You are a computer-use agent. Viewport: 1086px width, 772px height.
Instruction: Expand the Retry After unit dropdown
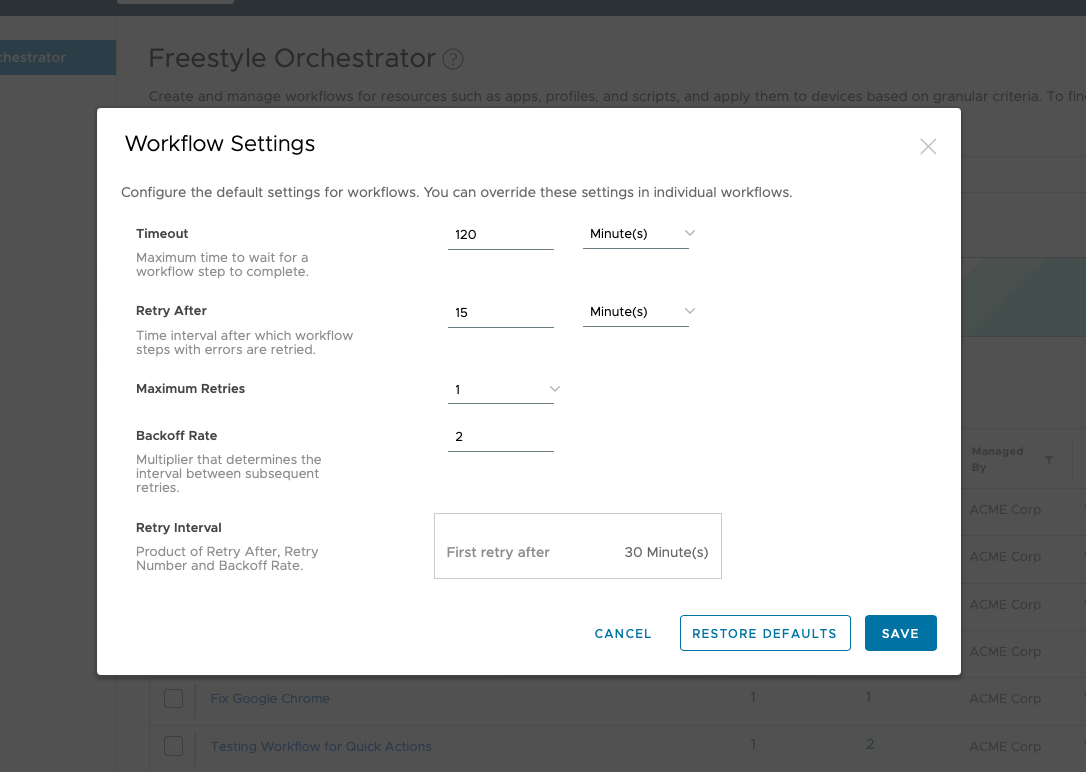pyautogui.click(x=637, y=312)
